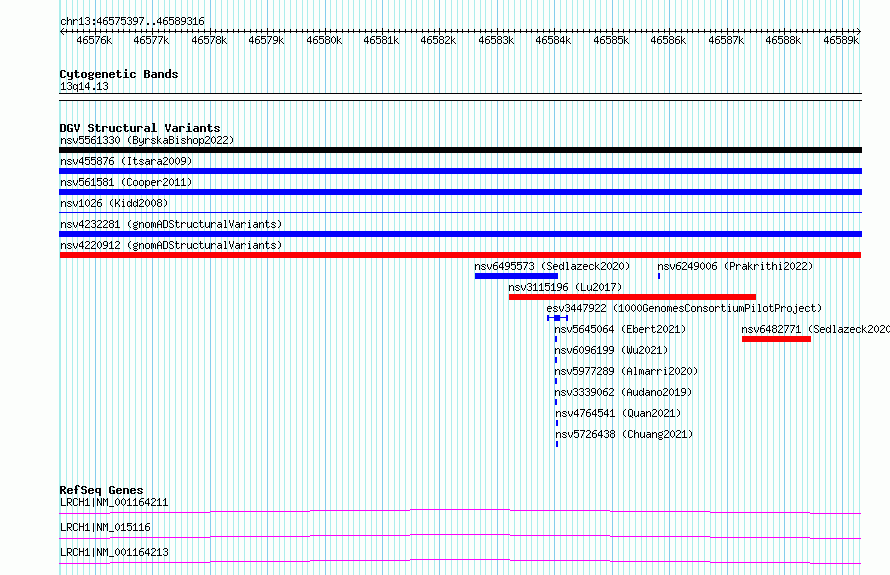This screenshot has height=575, width=890.
Task: Click the nsv6096199 (Wu2021) label
Action: (611, 350)
